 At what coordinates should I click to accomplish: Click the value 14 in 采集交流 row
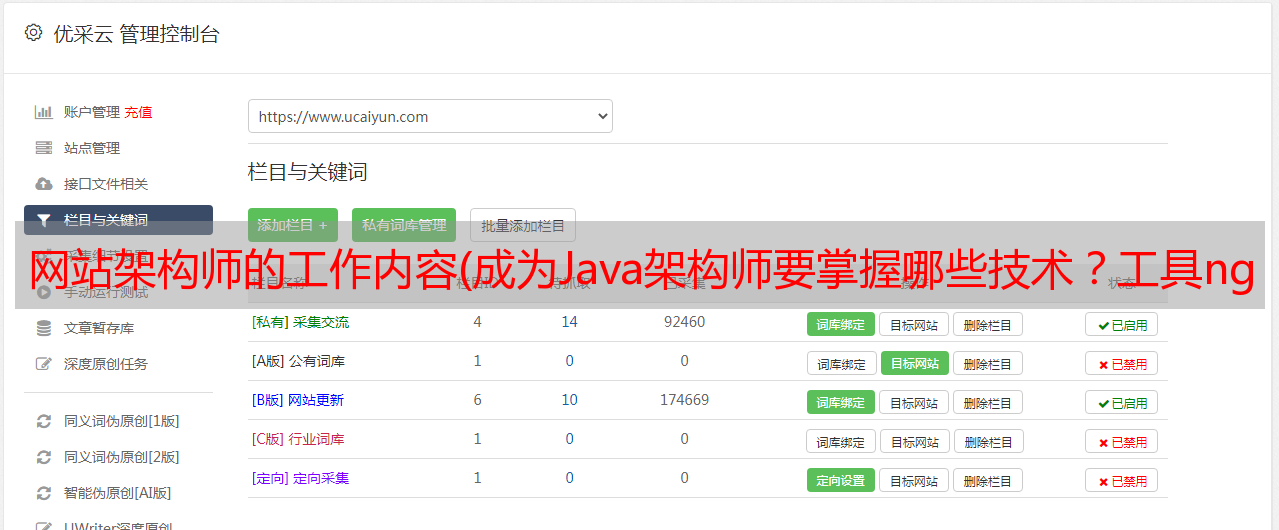(569, 322)
